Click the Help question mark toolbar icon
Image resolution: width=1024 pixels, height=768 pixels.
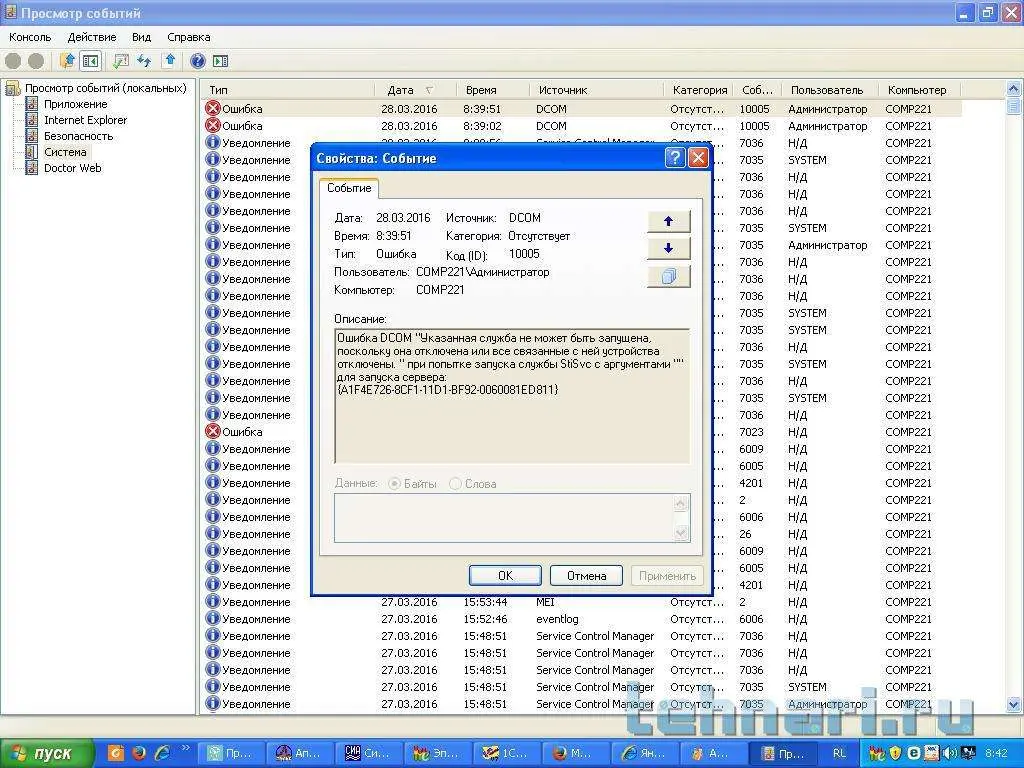(x=197, y=61)
